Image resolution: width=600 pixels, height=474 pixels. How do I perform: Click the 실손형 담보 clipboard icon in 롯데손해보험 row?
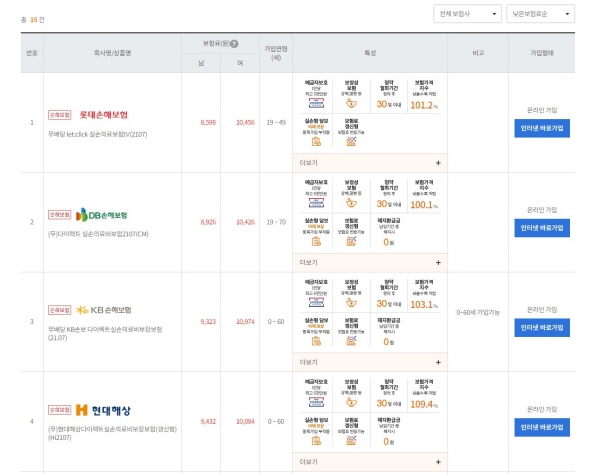316,142
